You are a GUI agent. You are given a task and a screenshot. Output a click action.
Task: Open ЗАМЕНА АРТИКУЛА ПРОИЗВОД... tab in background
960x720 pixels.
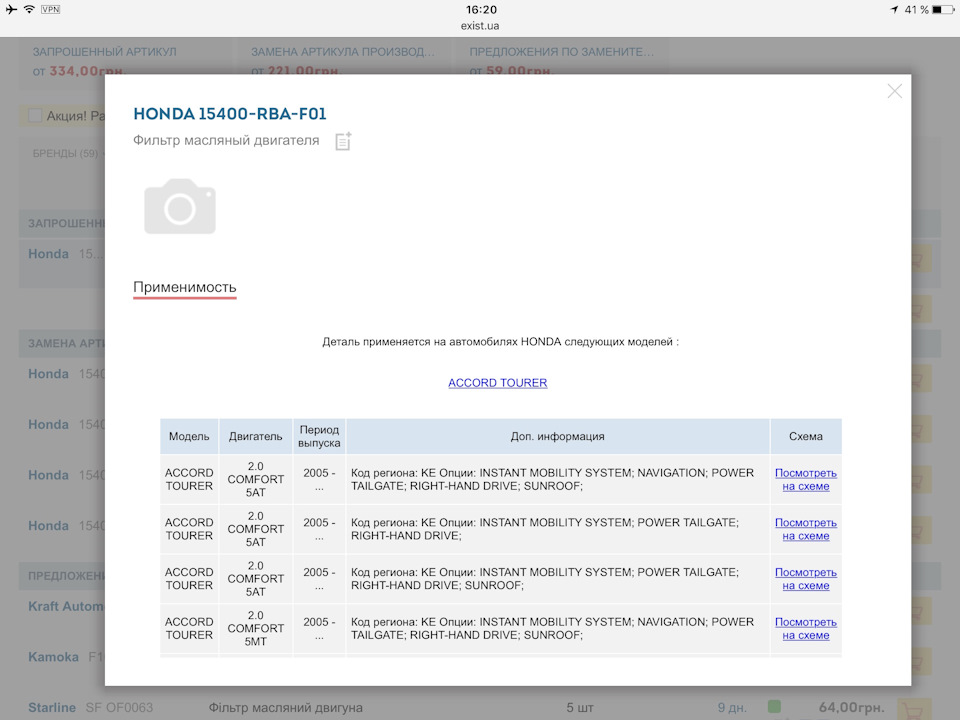pos(343,52)
